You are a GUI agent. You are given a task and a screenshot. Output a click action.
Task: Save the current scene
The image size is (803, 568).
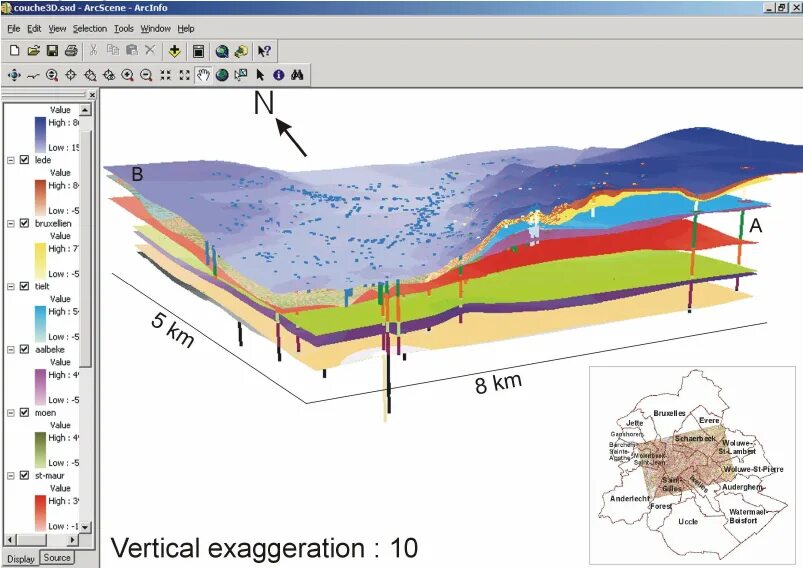[x=52, y=51]
